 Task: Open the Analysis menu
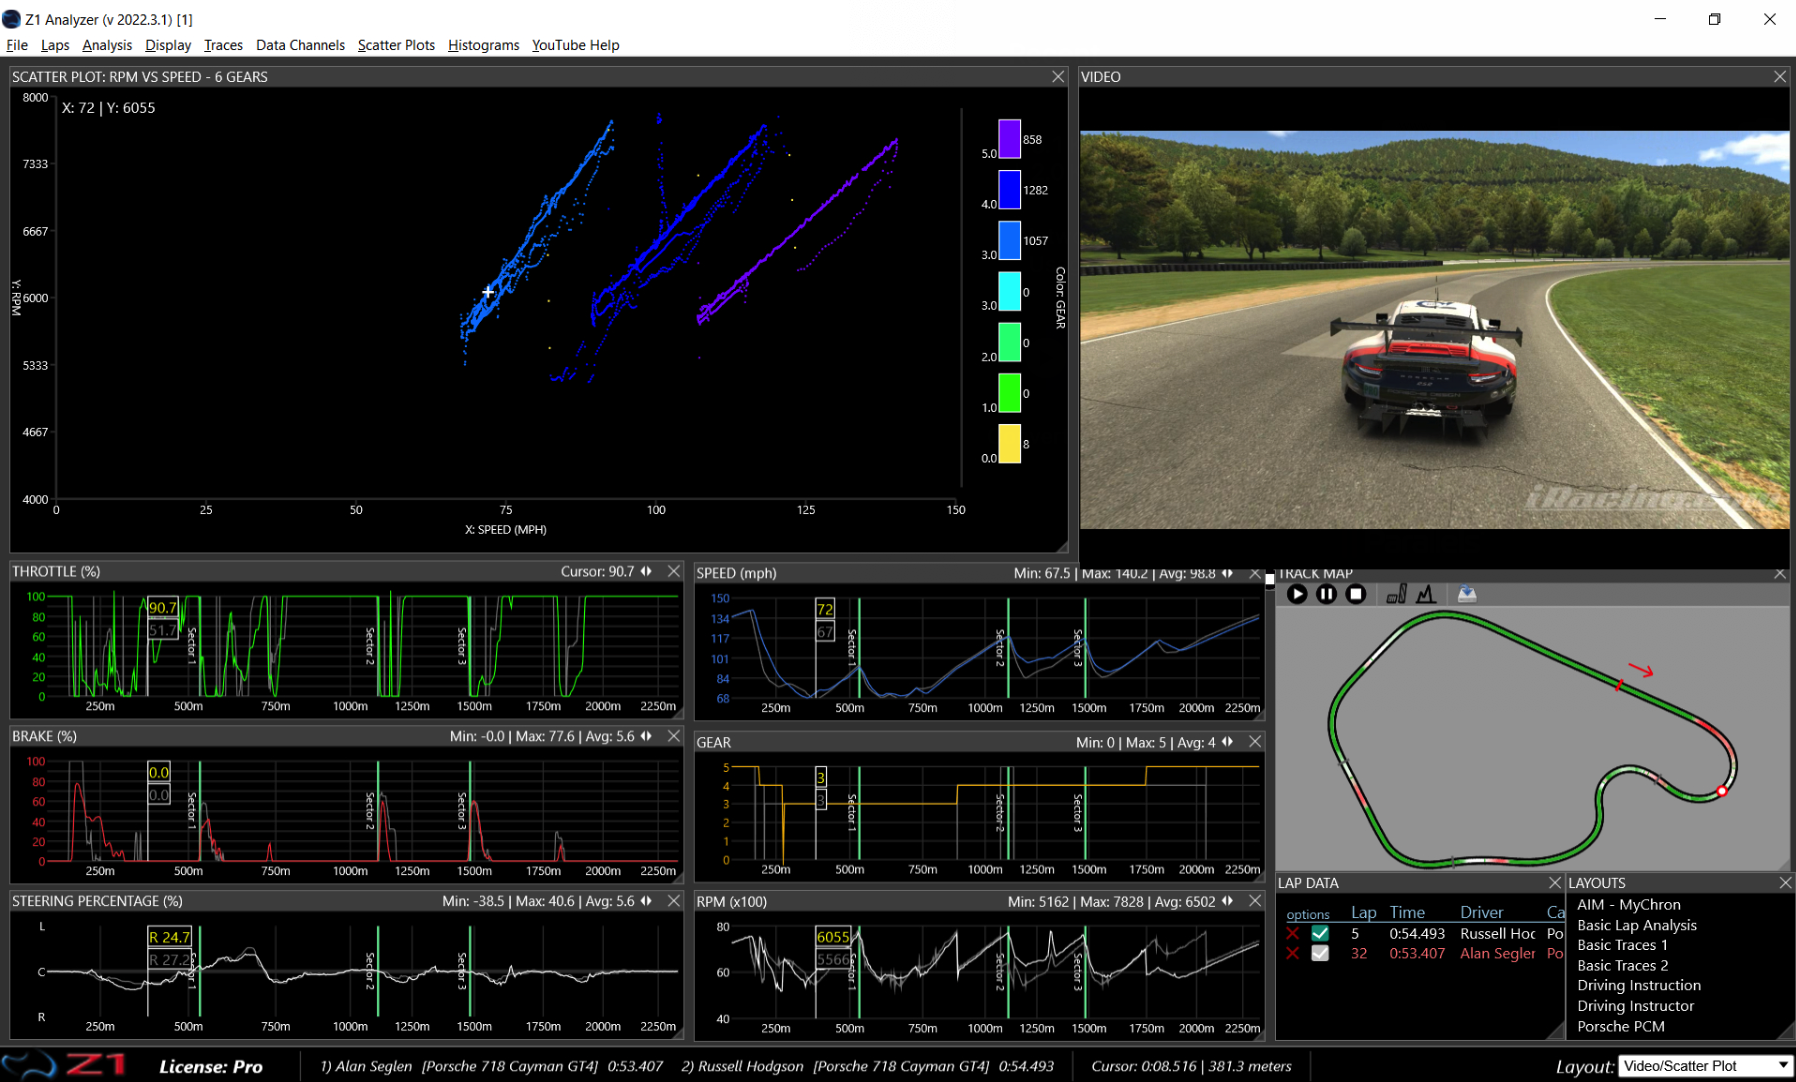coord(107,45)
